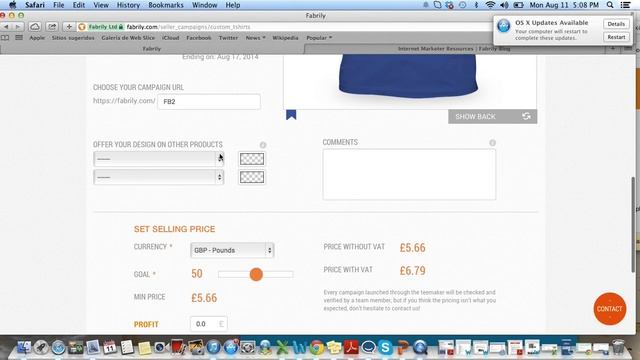The width and height of the screenshot is (640, 360).
Task: Click the Share toolbar icon
Action: (52, 27)
